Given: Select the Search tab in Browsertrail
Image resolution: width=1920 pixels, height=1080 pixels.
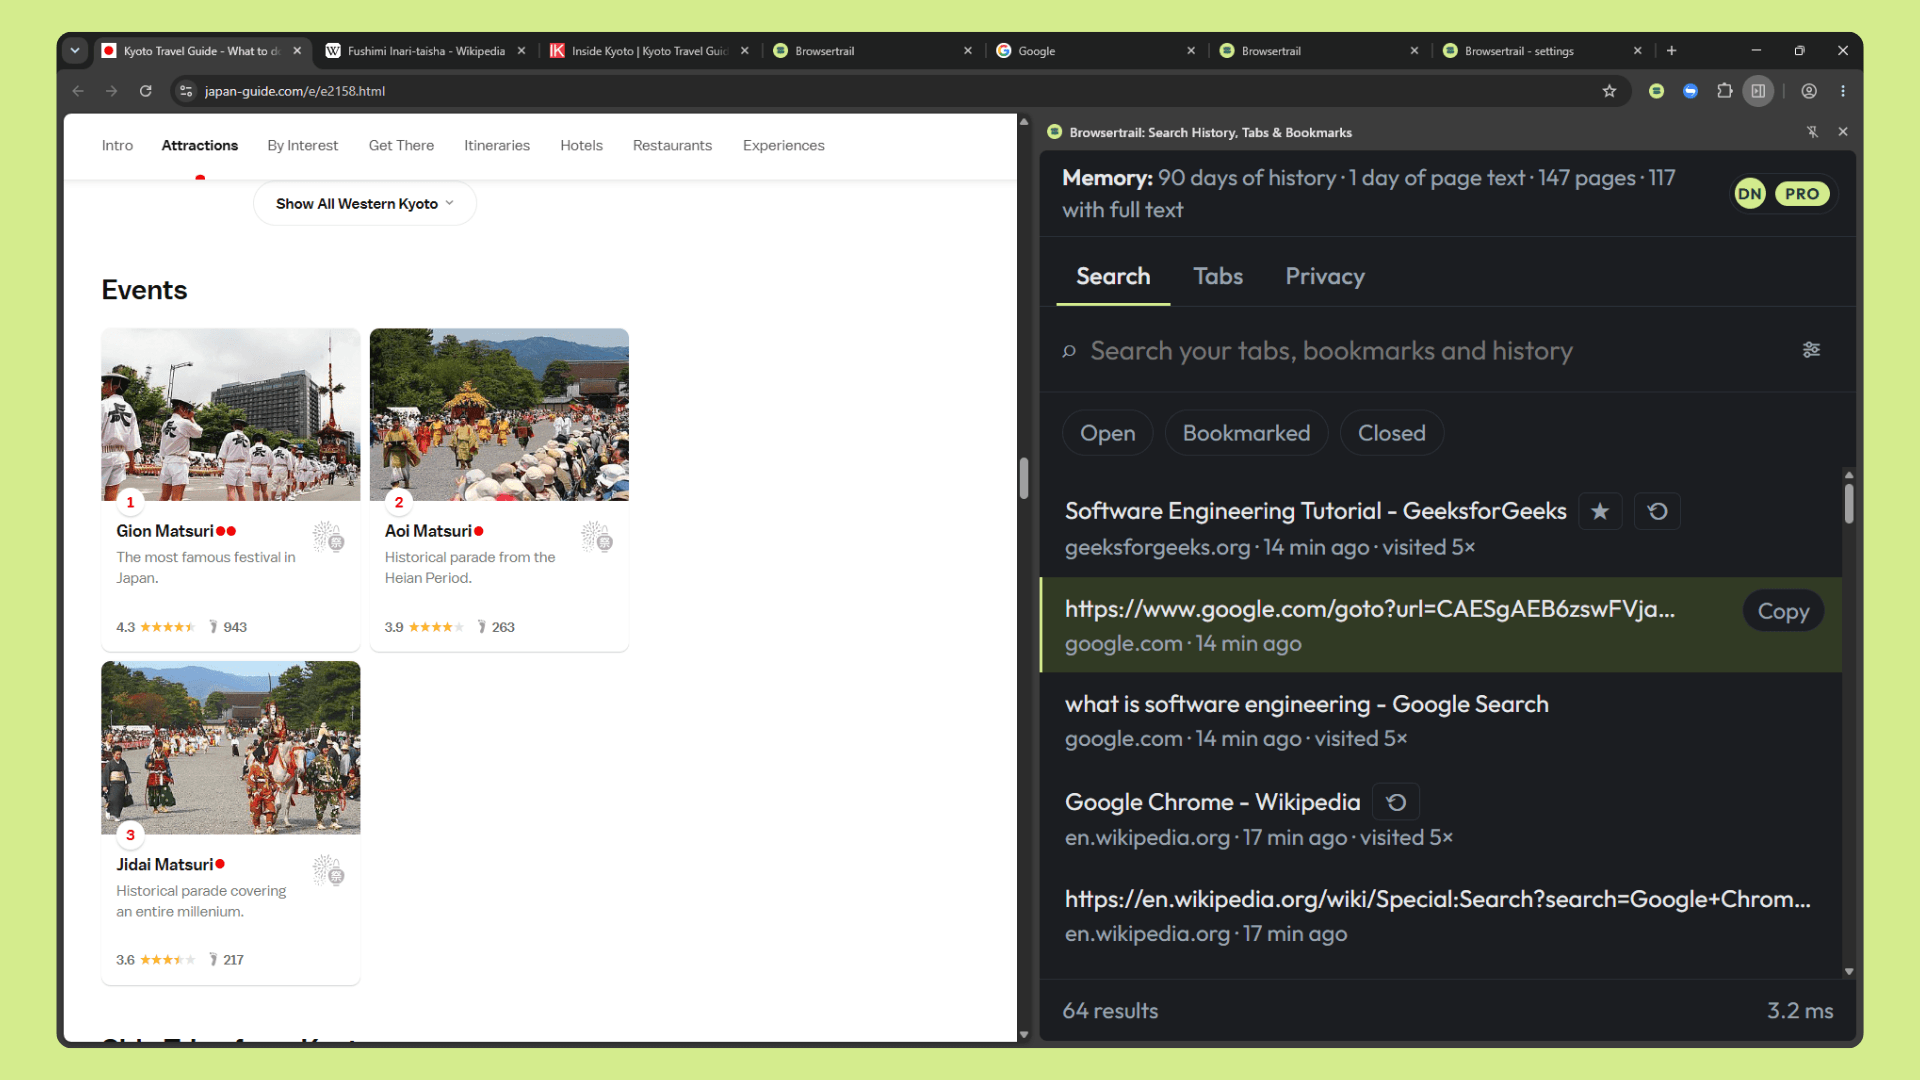Looking at the screenshot, I should tap(1113, 276).
